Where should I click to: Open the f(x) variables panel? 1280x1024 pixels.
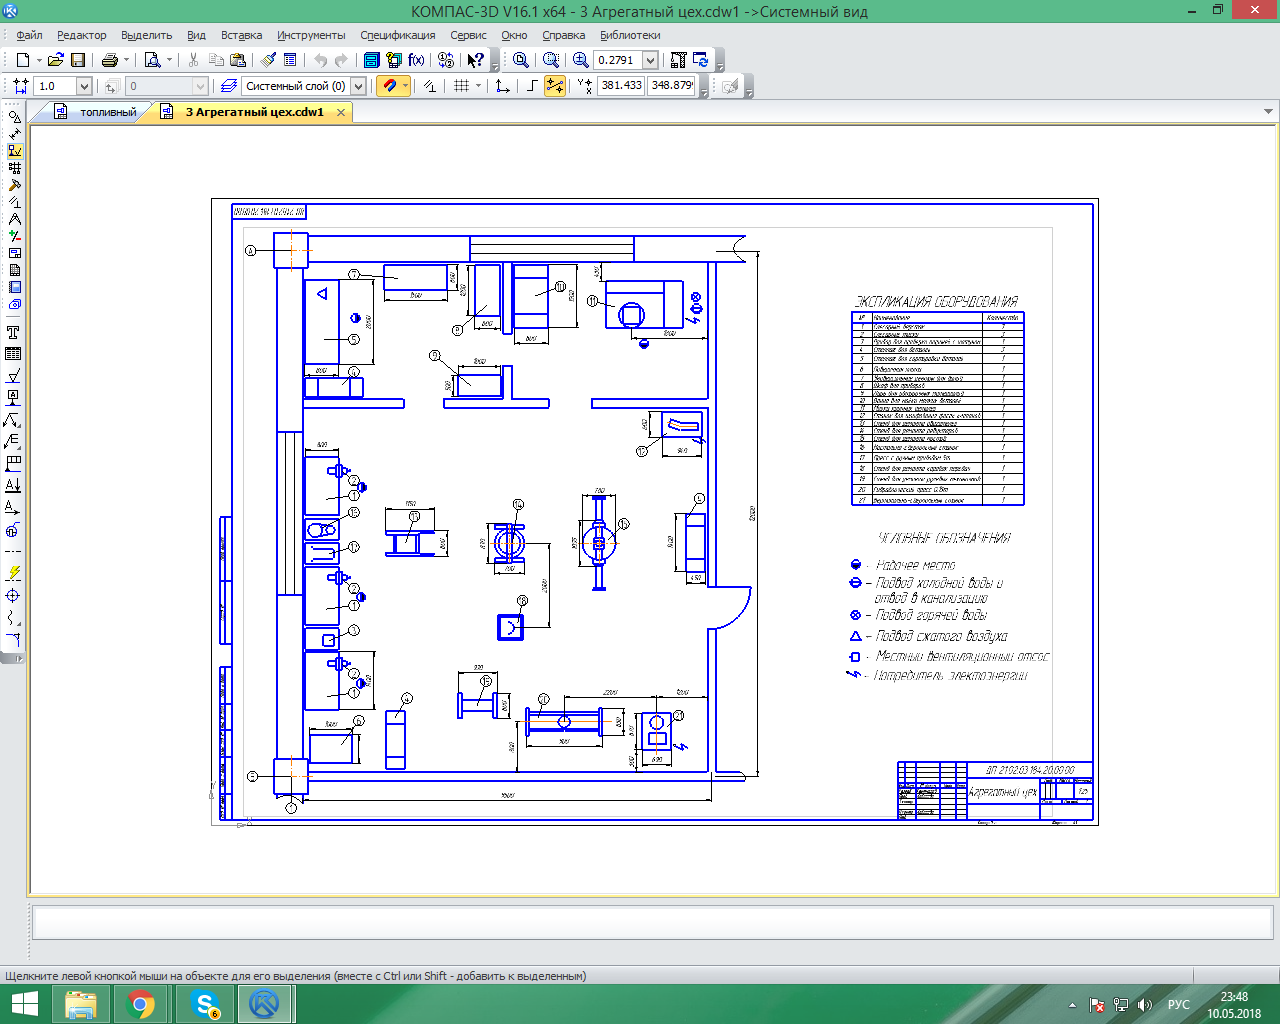pos(416,60)
